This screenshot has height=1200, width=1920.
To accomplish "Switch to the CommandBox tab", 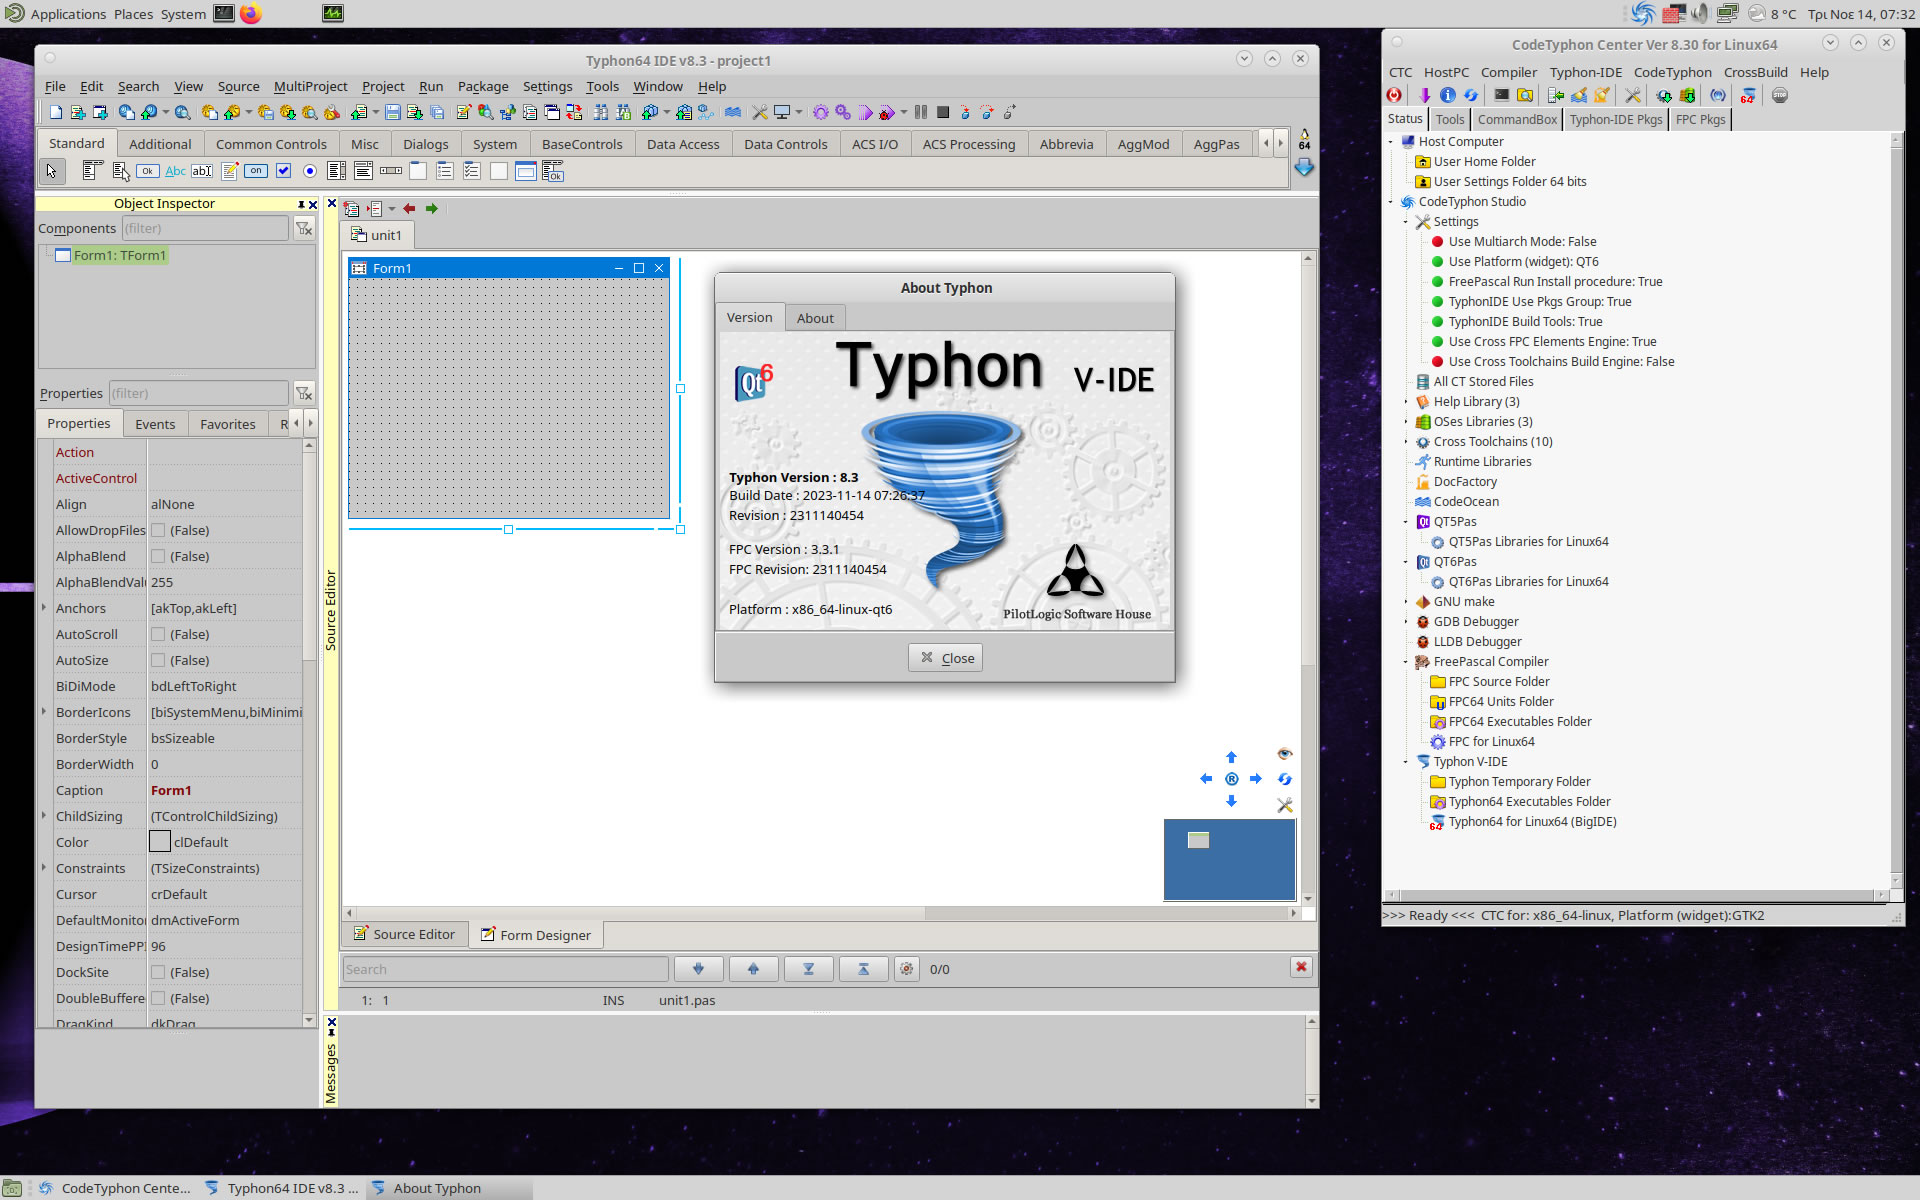I will click(1517, 119).
